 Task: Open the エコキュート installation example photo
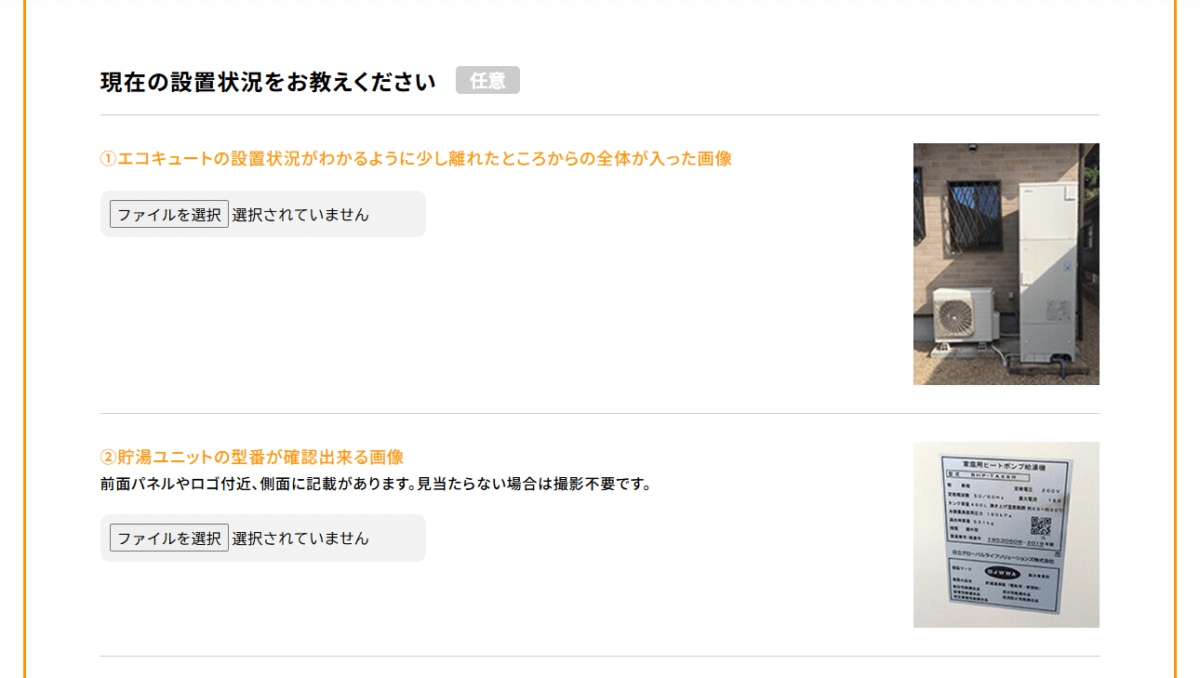[x=1006, y=264]
